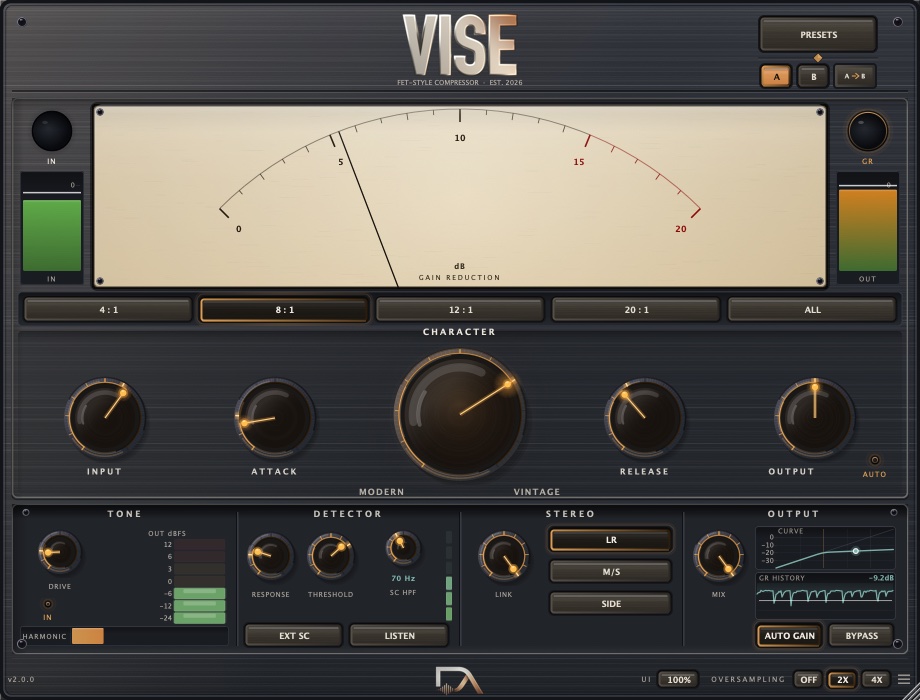The width and height of the screenshot is (920, 700).
Task: Click the compression CURVE display
Action: pos(825,548)
